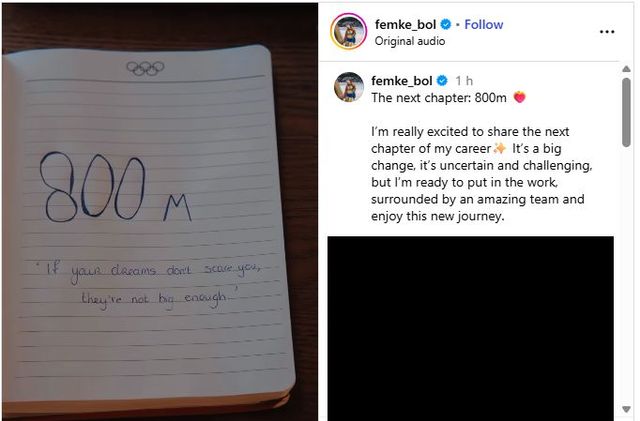
Task: Click the small femke_bol avatar beside the caption
Action: coord(348,86)
